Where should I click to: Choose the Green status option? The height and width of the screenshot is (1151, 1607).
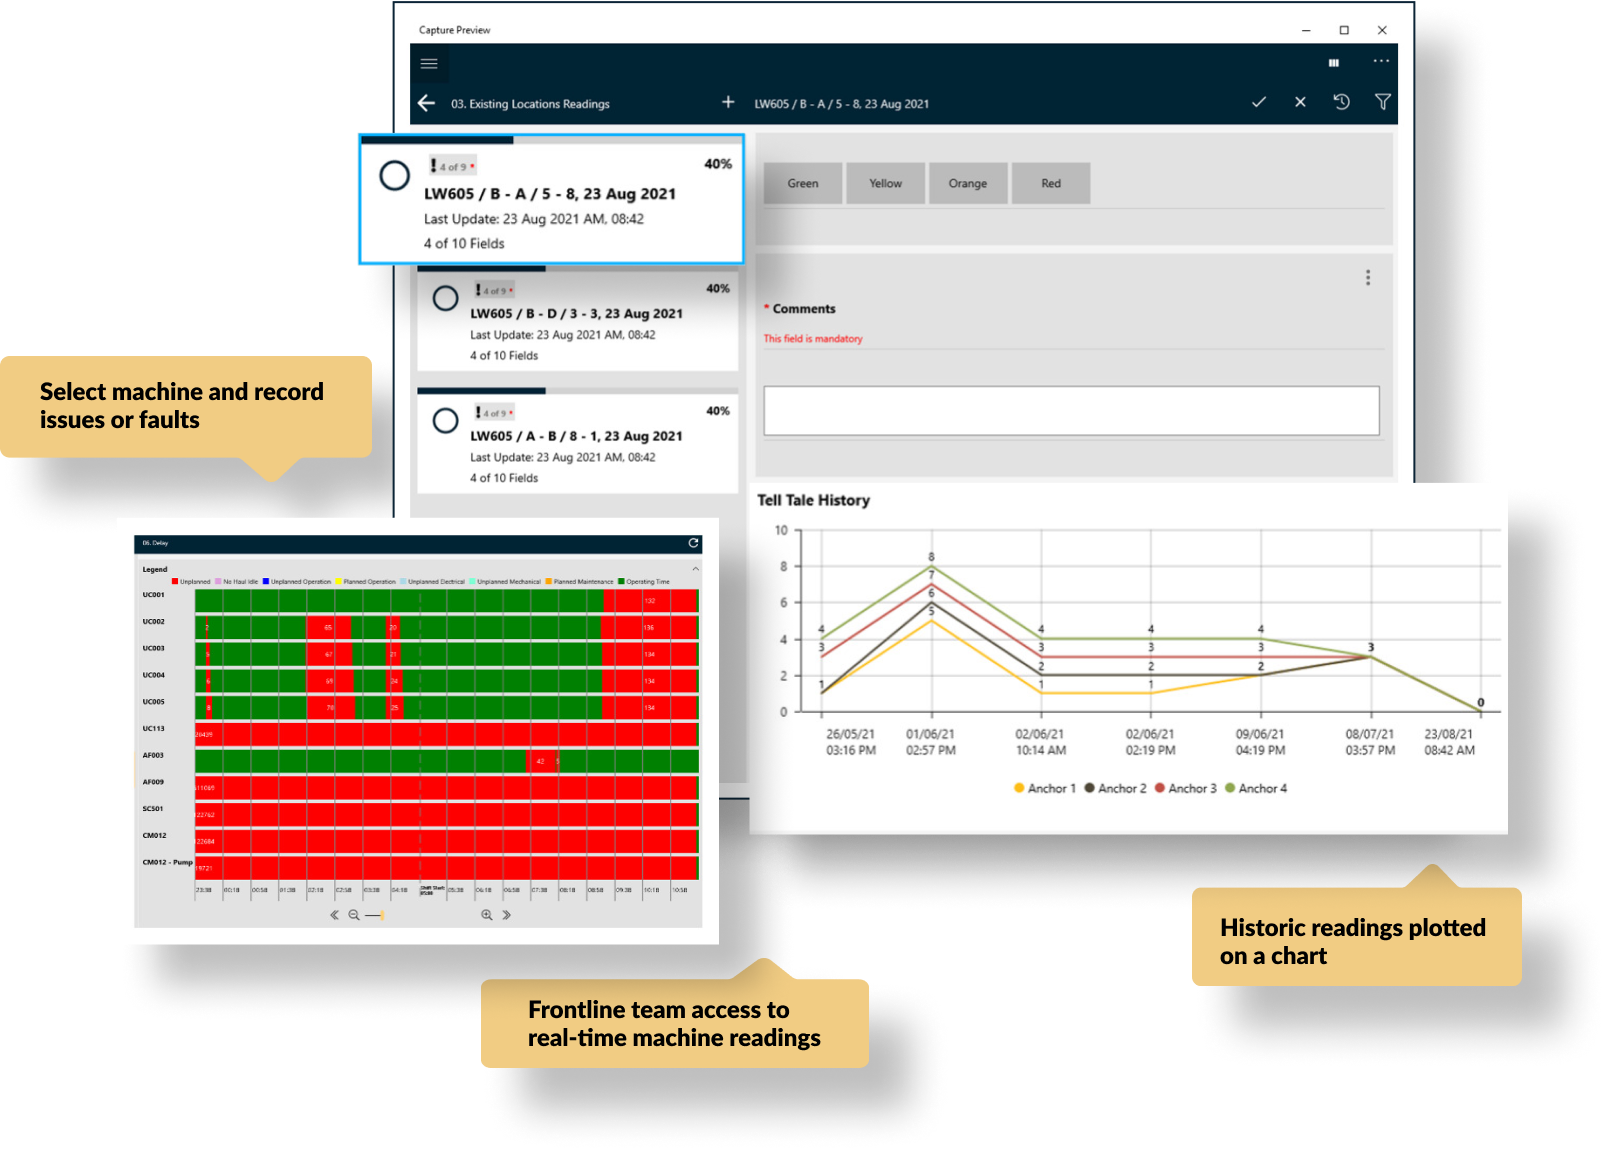[802, 184]
